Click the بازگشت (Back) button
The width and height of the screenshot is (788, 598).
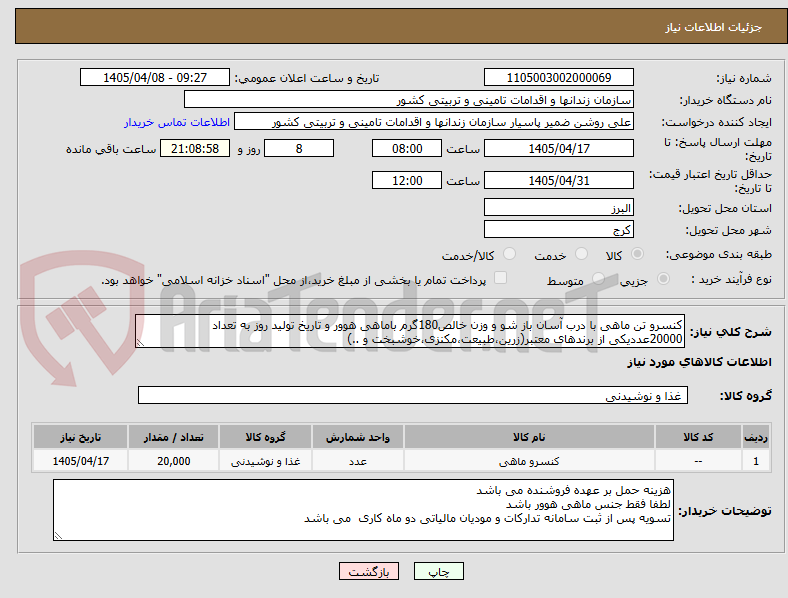click(x=369, y=571)
